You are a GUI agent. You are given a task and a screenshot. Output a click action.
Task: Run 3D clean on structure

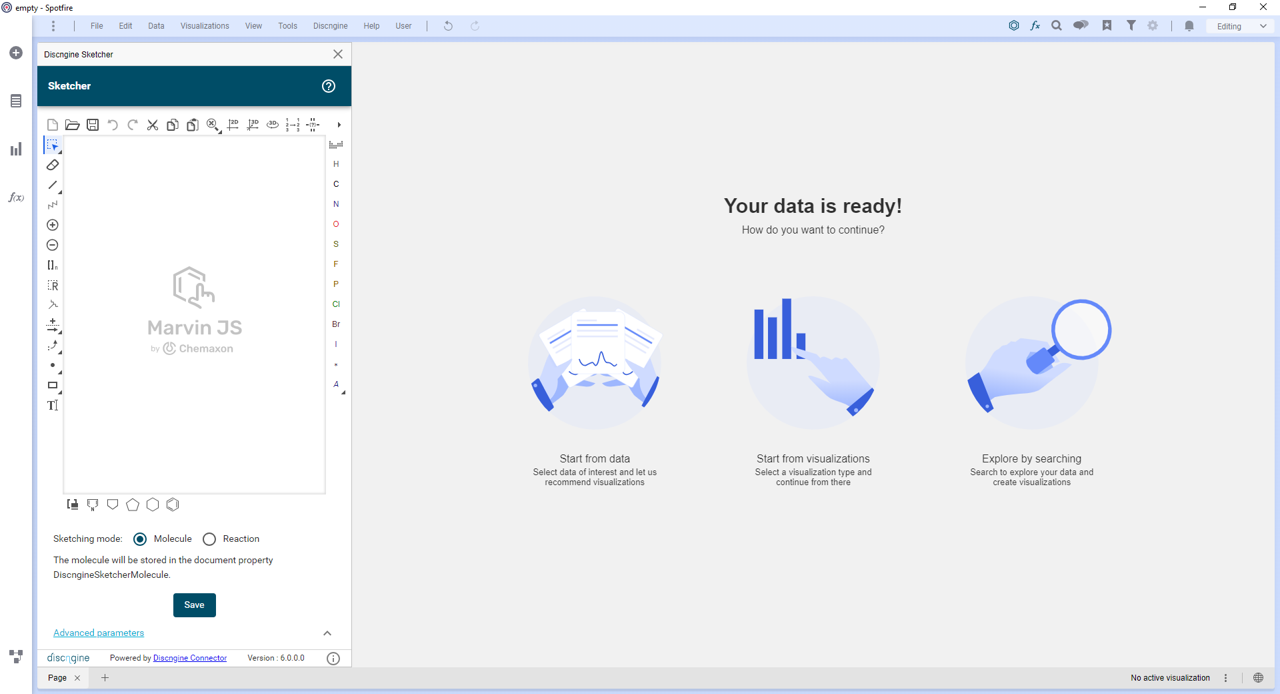[253, 125]
